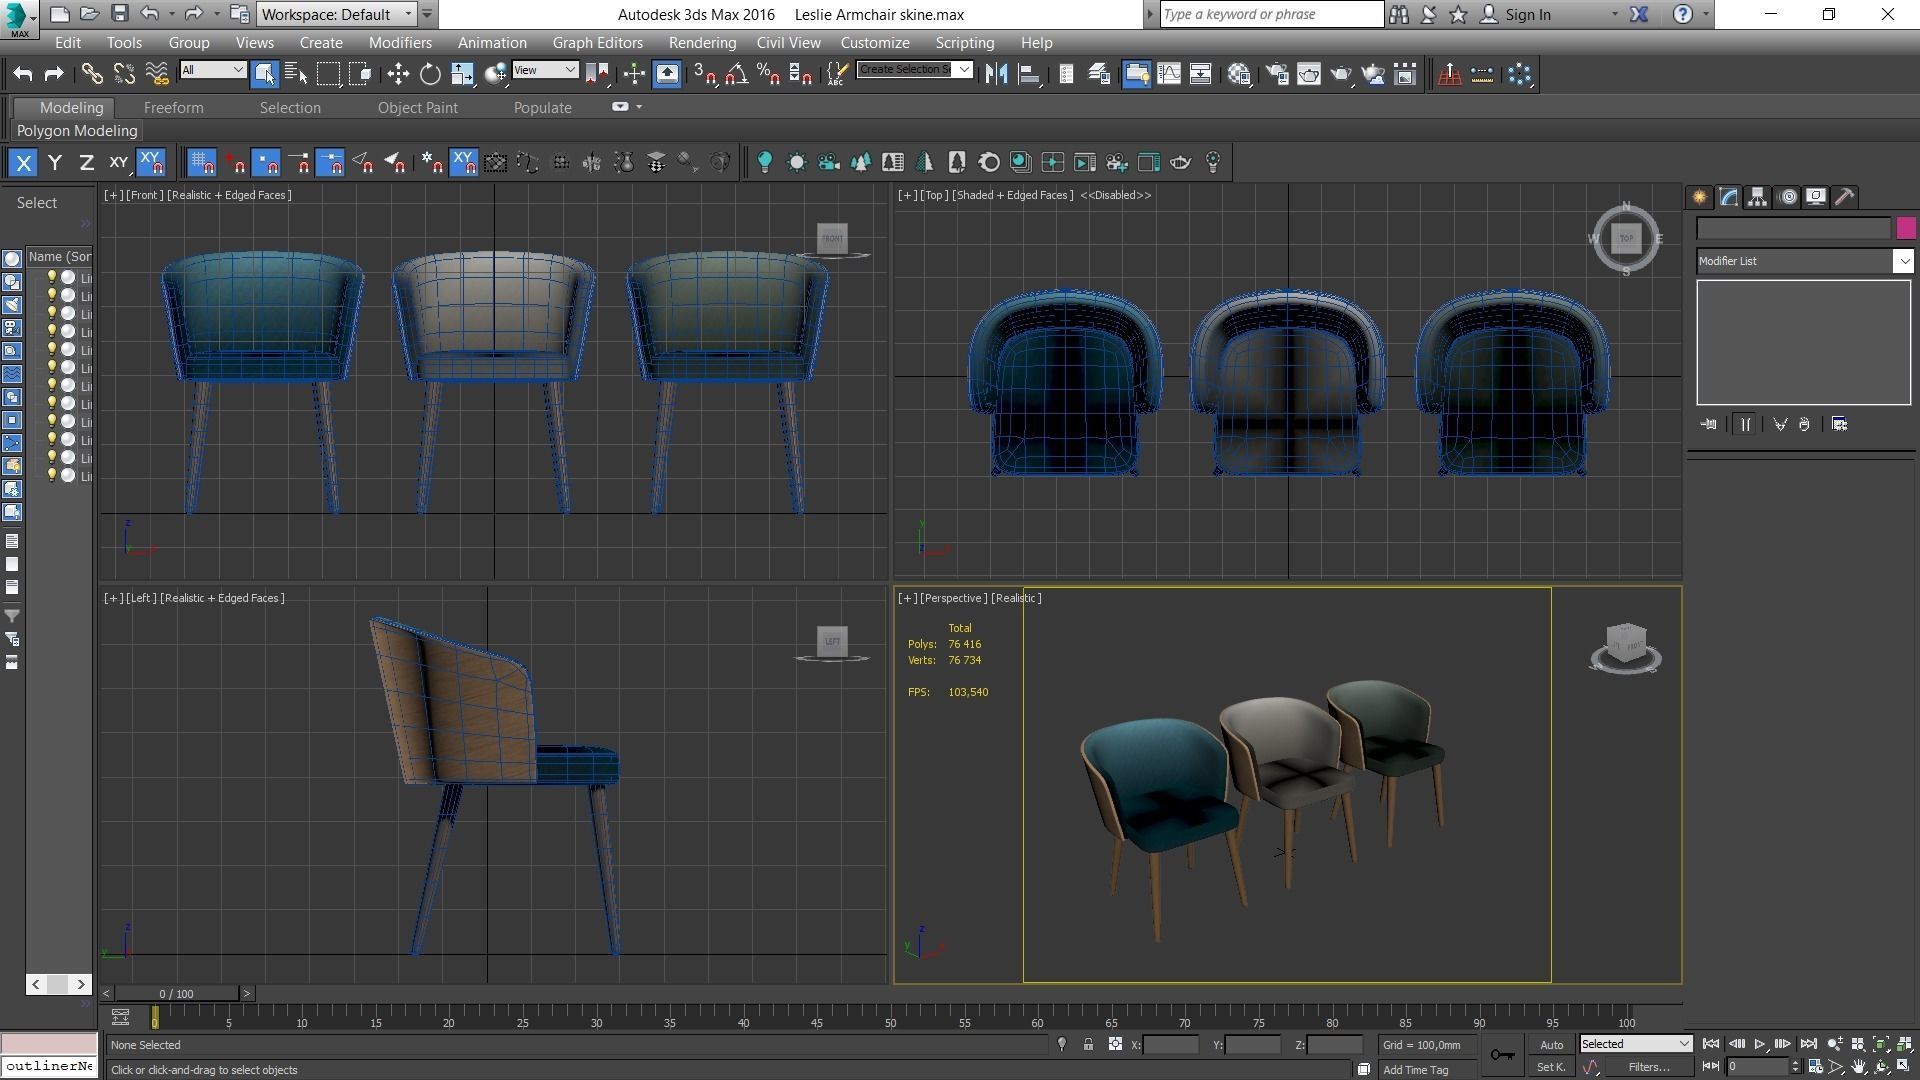The width and height of the screenshot is (1920, 1080).
Task: Activate the Select and Rotate tool
Action: [430, 74]
